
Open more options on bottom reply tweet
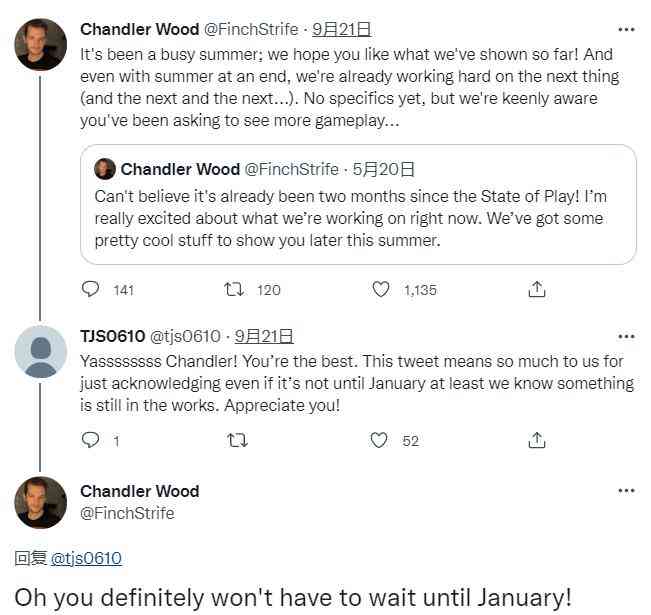[x=626, y=490]
